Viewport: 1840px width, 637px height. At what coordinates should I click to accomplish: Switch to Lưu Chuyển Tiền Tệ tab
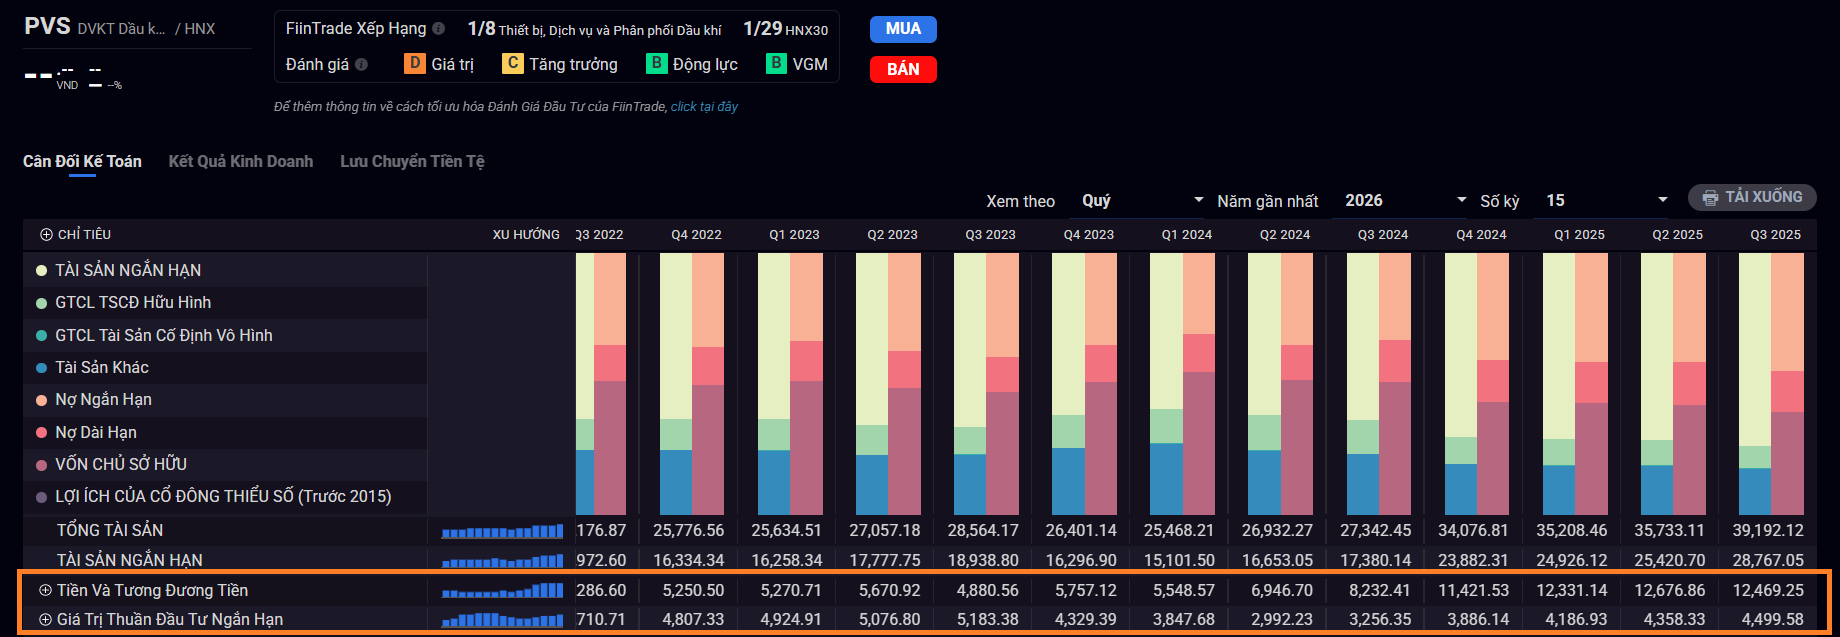[x=412, y=162]
